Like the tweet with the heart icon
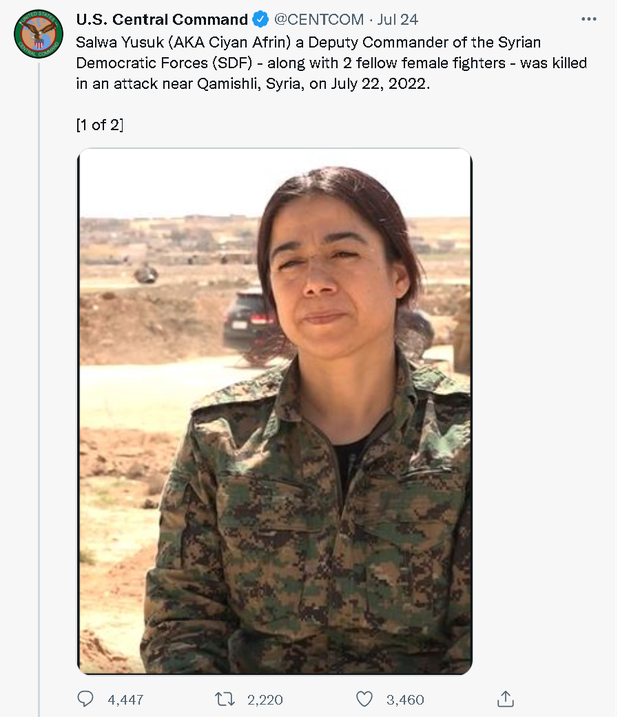 (364, 699)
